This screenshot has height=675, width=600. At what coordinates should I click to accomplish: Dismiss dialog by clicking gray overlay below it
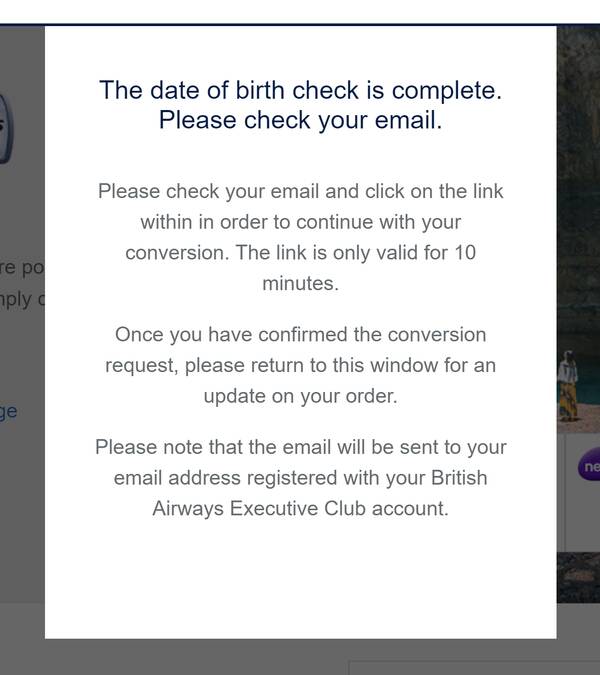point(172,657)
